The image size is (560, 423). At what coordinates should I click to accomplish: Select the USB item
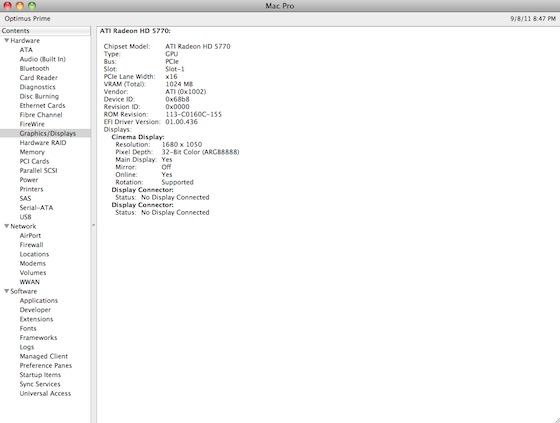click(25, 217)
